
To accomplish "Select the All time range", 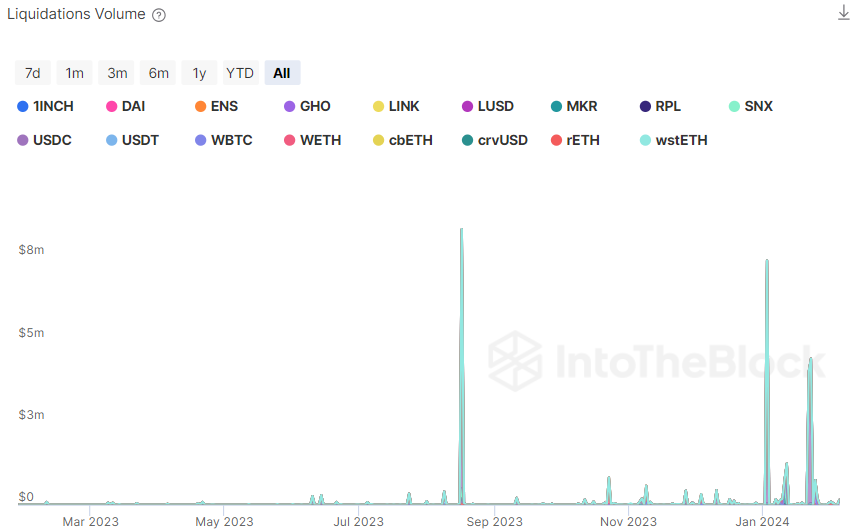I will [282, 73].
